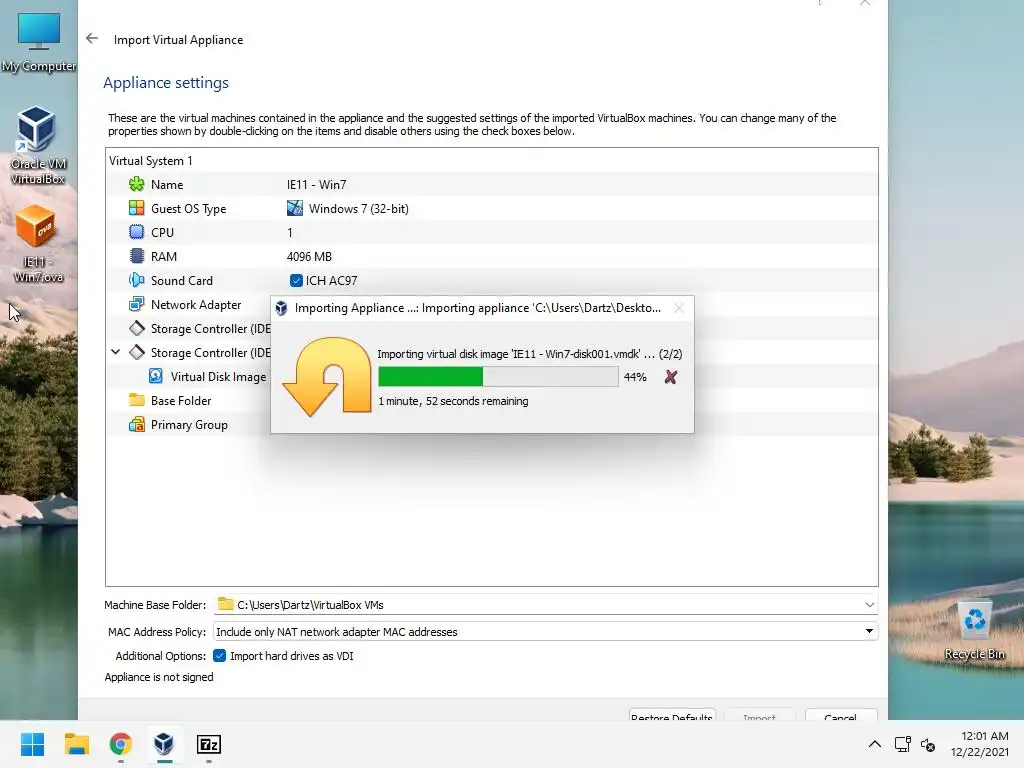Click the first Storage Controller diamond icon
This screenshot has width=1024, height=768.
click(136, 328)
